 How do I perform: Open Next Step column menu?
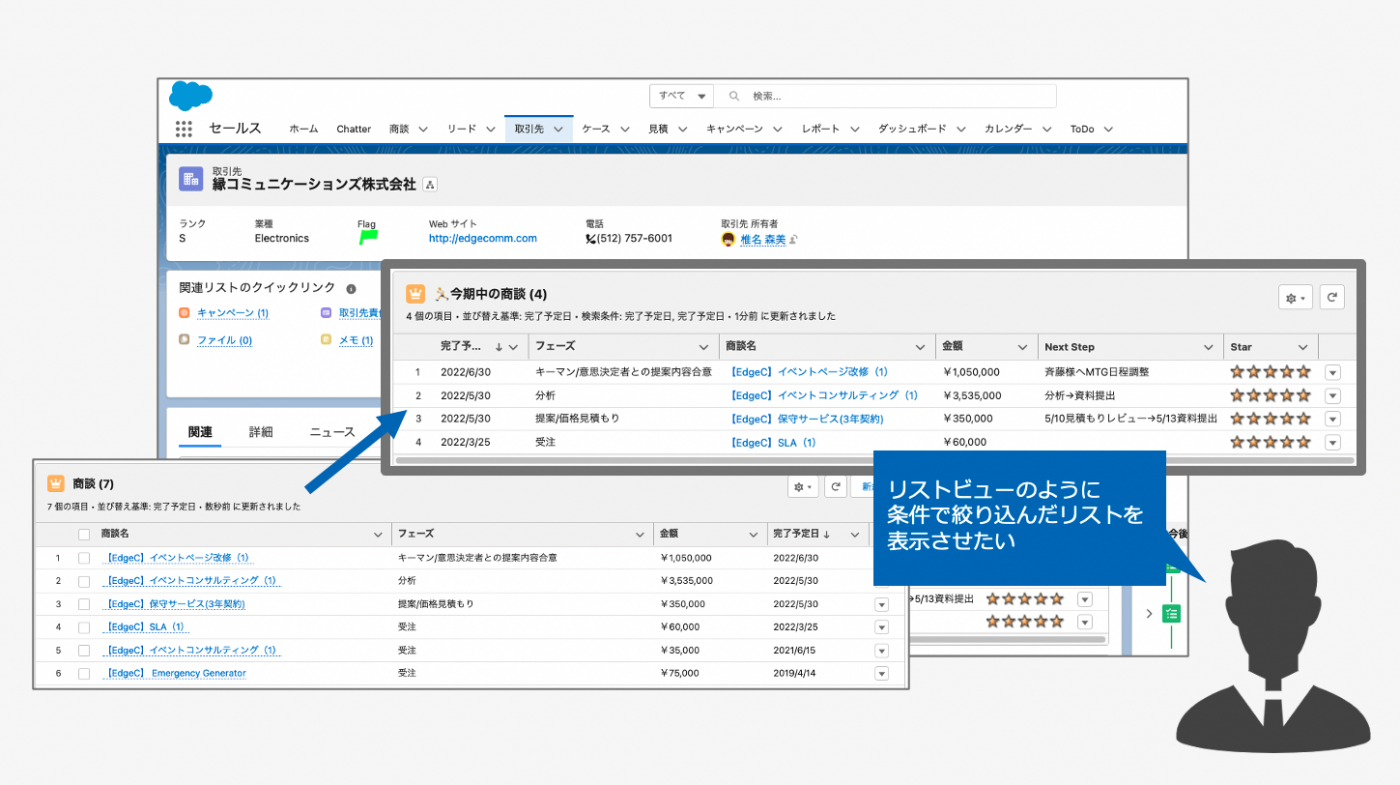[x=1208, y=347]
